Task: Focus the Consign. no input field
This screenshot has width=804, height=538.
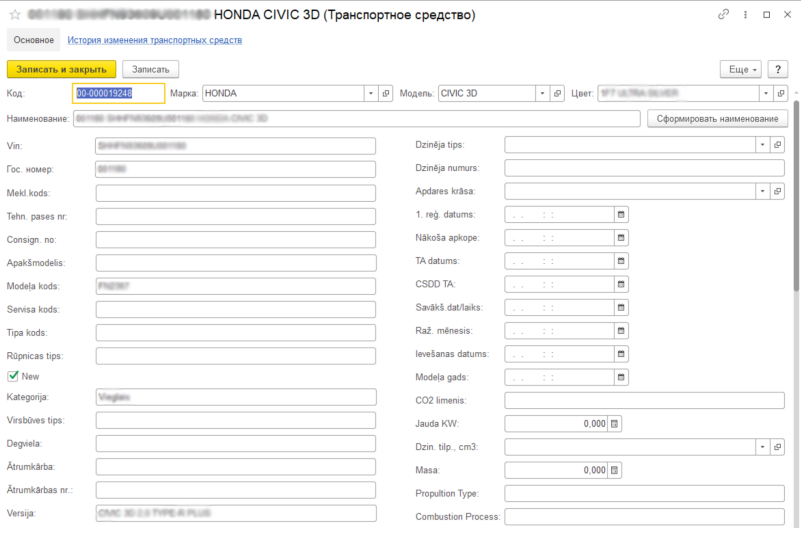Action: pos(235,240)
